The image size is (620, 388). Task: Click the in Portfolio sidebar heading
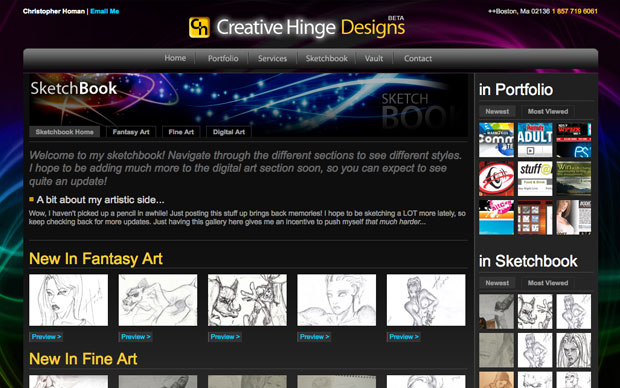click(516, 90)
